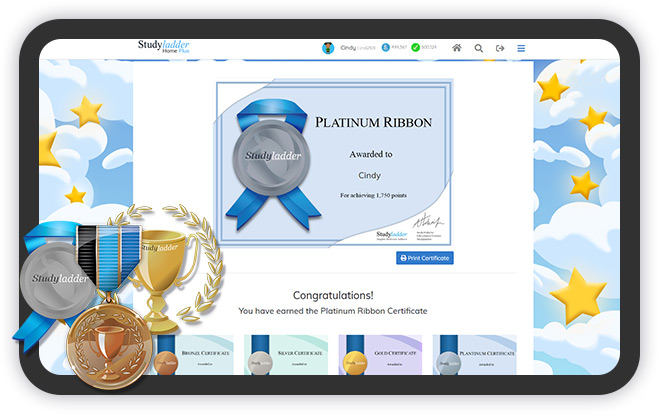Image resolution: width=659 pixels, height=414 pixels.
Task: Select the Platinum Certificate thumbnail
Action: 475,355
